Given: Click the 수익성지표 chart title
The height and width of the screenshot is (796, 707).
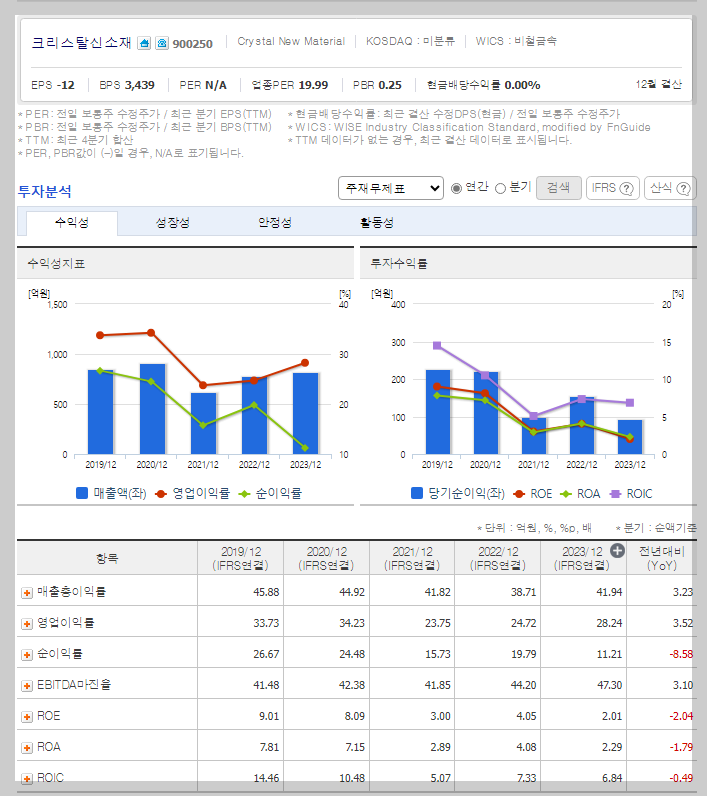Looking at the screenshot, I should (56, 263).
